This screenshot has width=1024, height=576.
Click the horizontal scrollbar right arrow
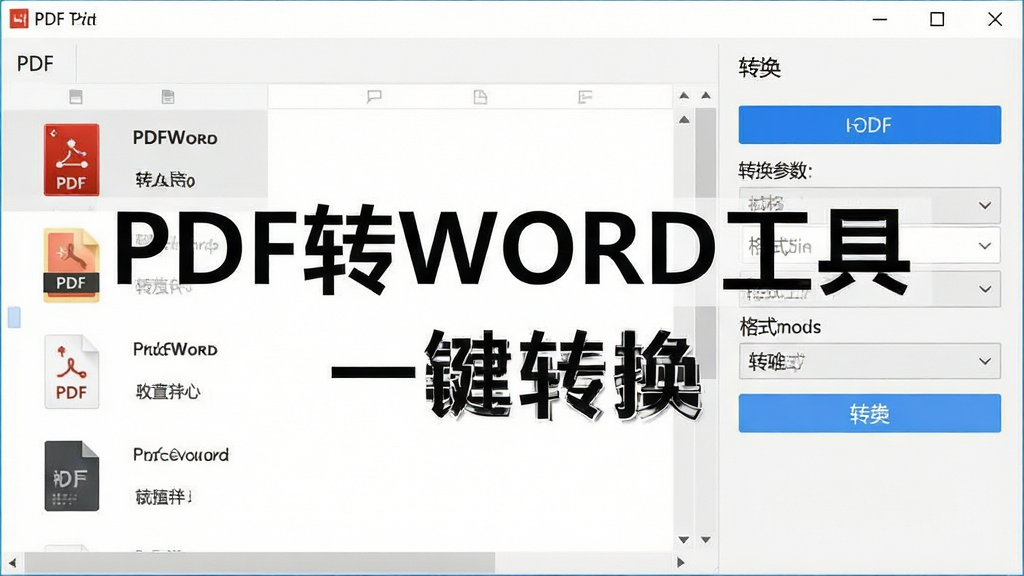point(681,562)
